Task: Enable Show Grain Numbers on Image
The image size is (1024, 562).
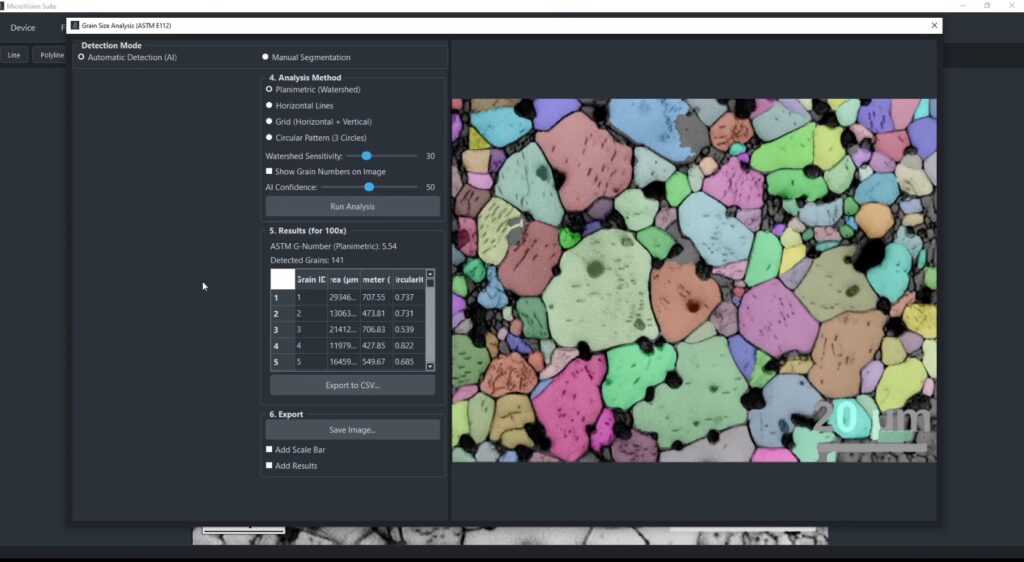Action: click(269, 171)
